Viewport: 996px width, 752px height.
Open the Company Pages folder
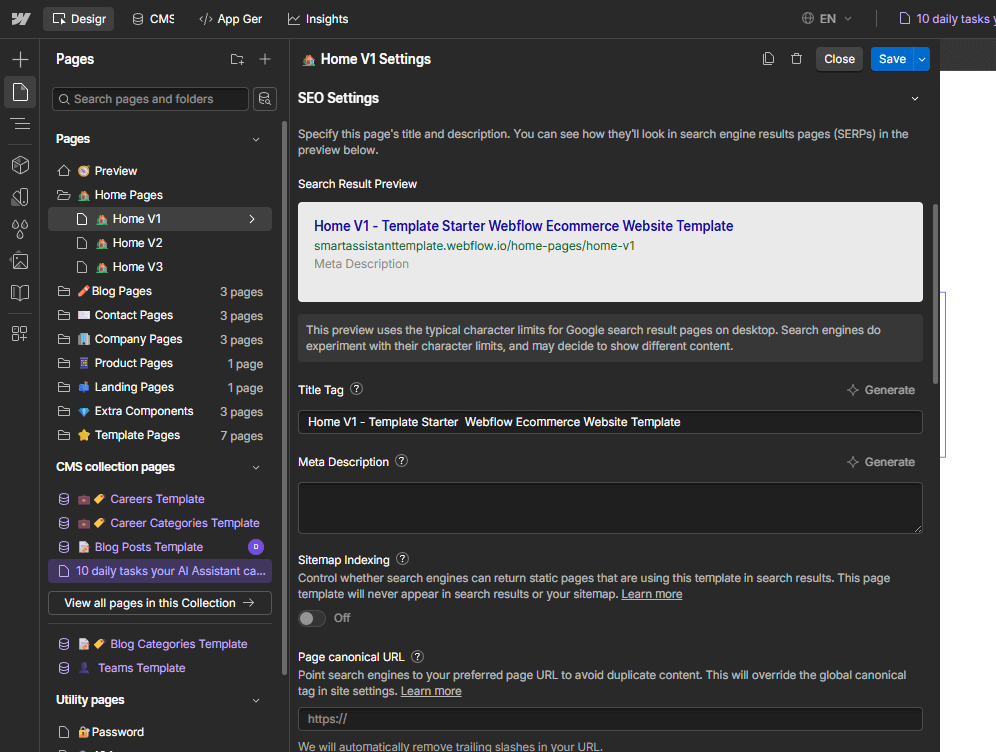click(160, 339)
